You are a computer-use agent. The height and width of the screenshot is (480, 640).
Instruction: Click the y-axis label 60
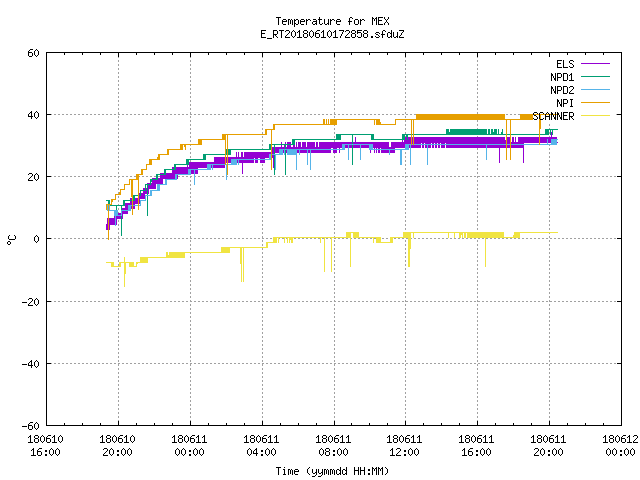33,53
